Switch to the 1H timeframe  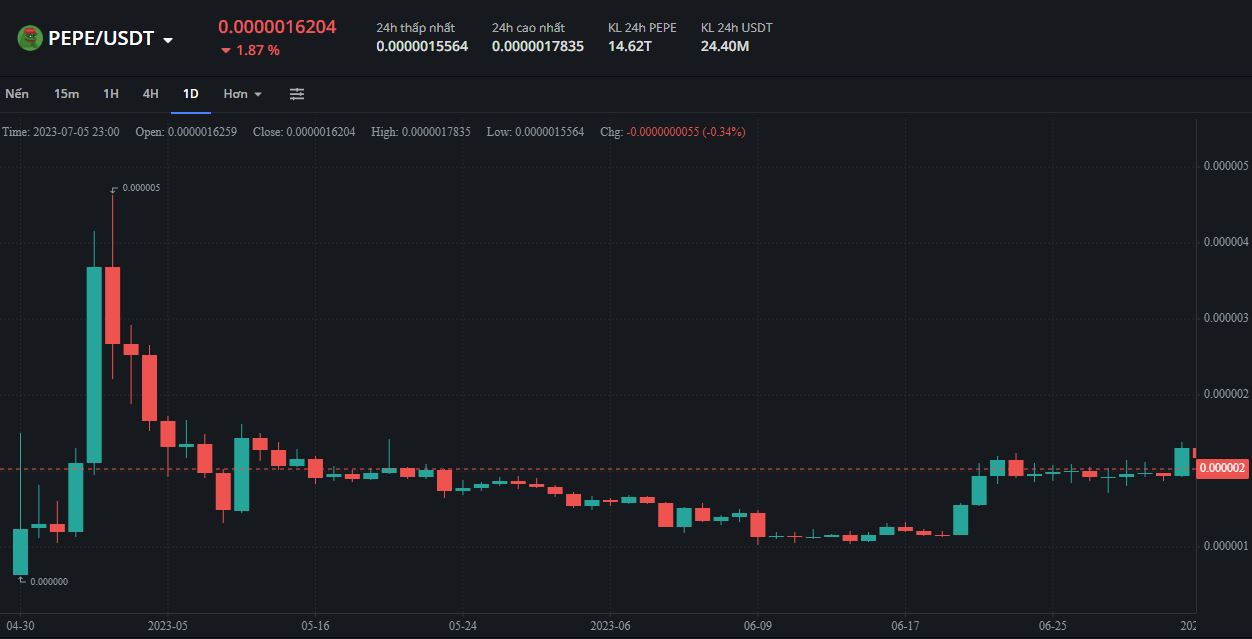pyautogui.click(x=111, y=94)
